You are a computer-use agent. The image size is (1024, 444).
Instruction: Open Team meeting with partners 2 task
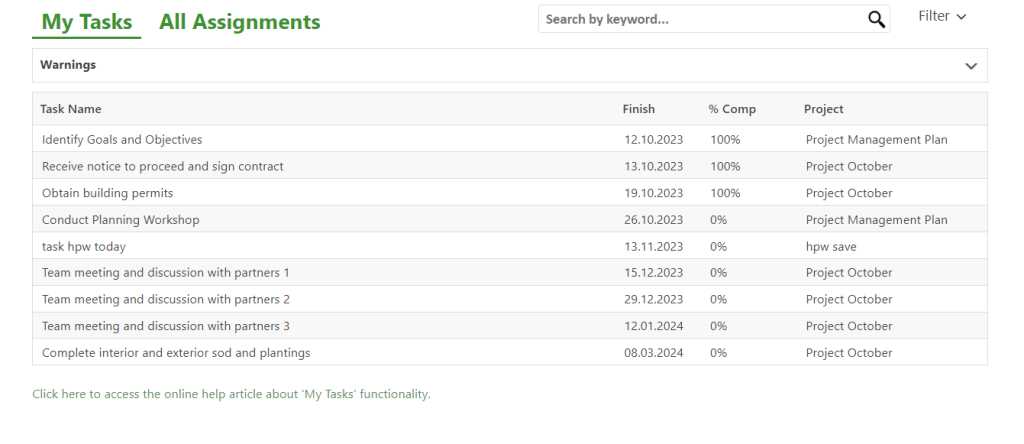click(x=166, y=299)
